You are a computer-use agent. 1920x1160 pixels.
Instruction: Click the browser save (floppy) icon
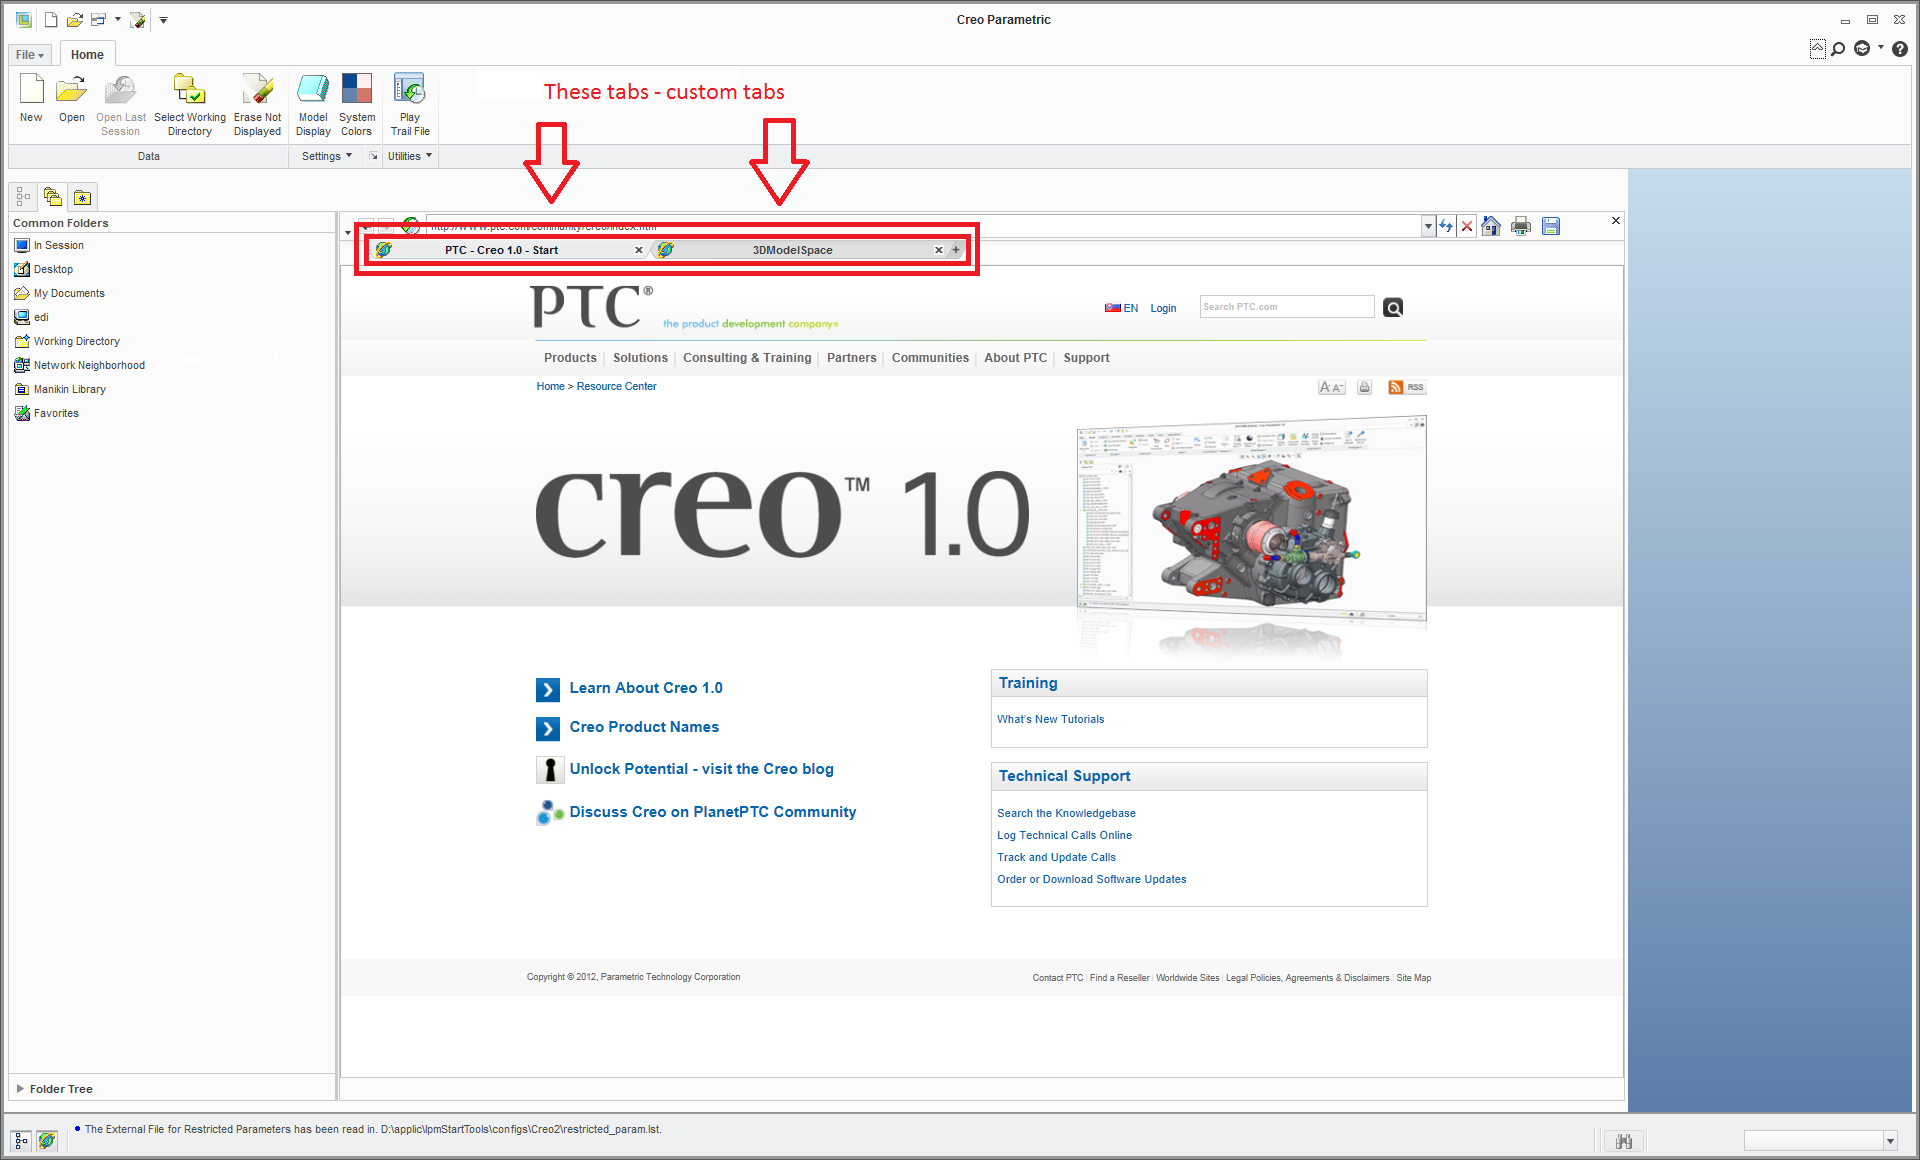point(1550,226)
